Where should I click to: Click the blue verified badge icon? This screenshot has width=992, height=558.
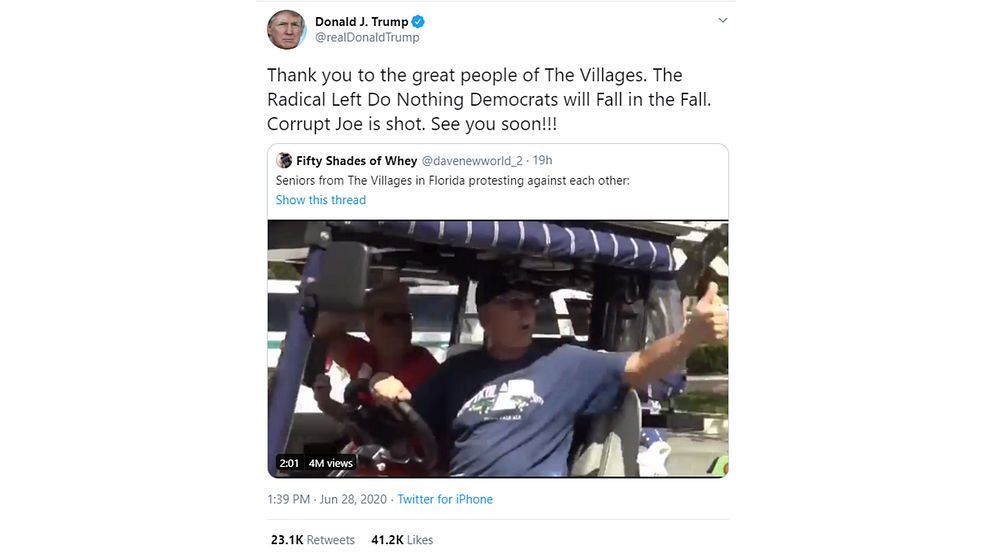coord(418,22)
